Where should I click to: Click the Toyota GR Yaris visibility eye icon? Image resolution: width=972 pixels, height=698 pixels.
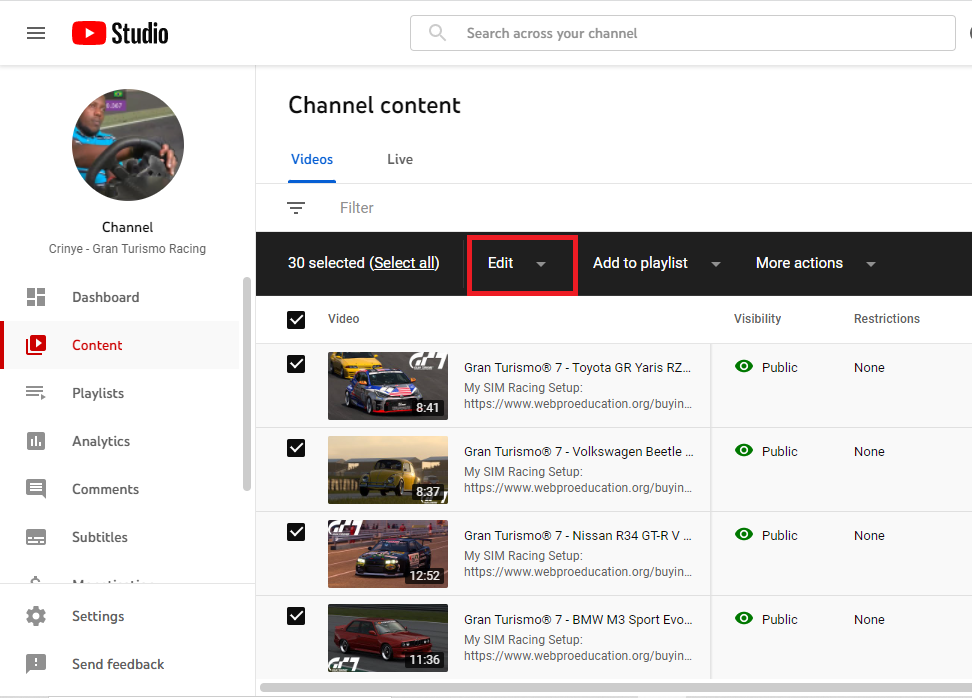pyautogui.click(x=744, y=366)
